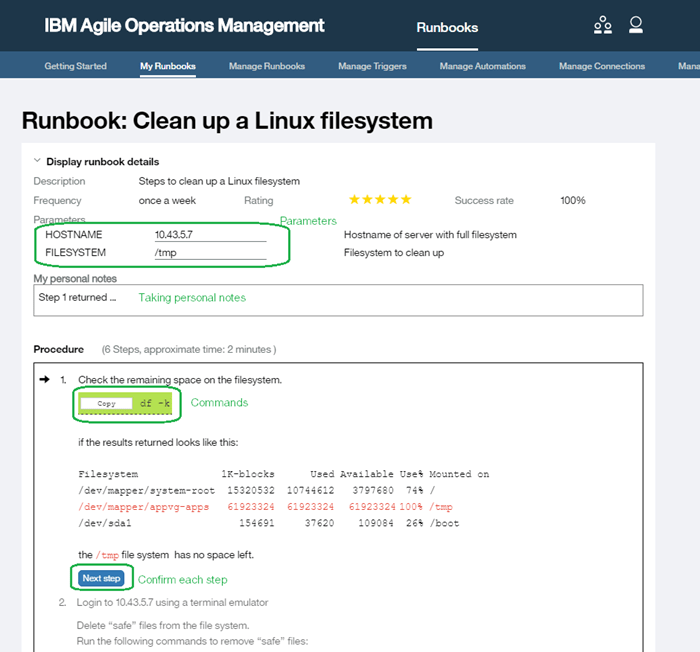Image resolution: width=700 pixels, height=652 pixels.
Task: Collapse the Display runbook details chevron
Action: [38, 161]
